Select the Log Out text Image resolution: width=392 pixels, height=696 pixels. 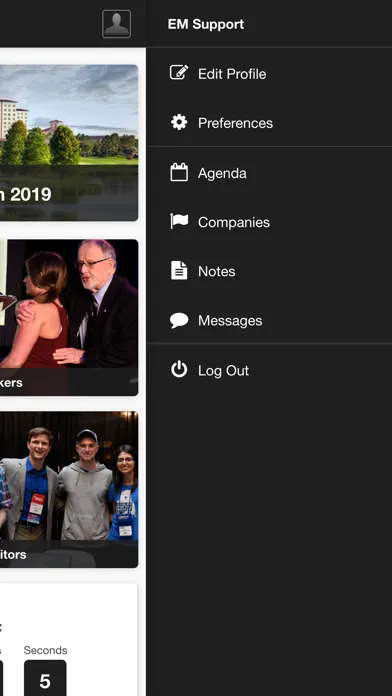pyautogui.click(x=223, y=371)
